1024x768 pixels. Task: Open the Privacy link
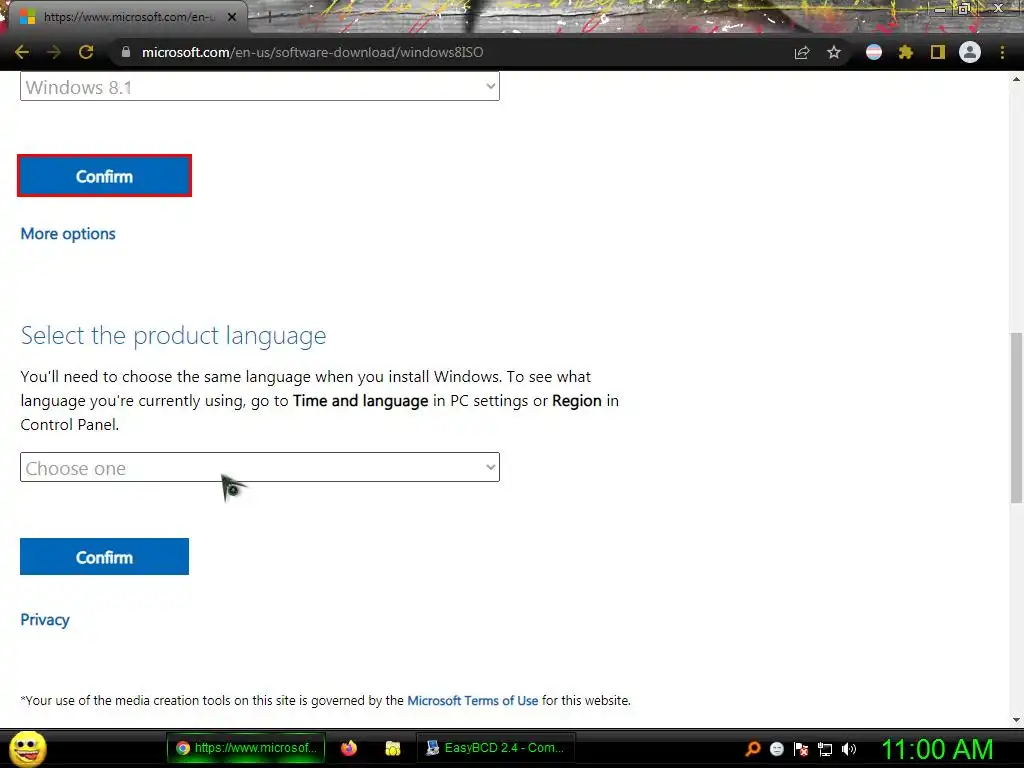pyautogui.click(x=44, y=620)
